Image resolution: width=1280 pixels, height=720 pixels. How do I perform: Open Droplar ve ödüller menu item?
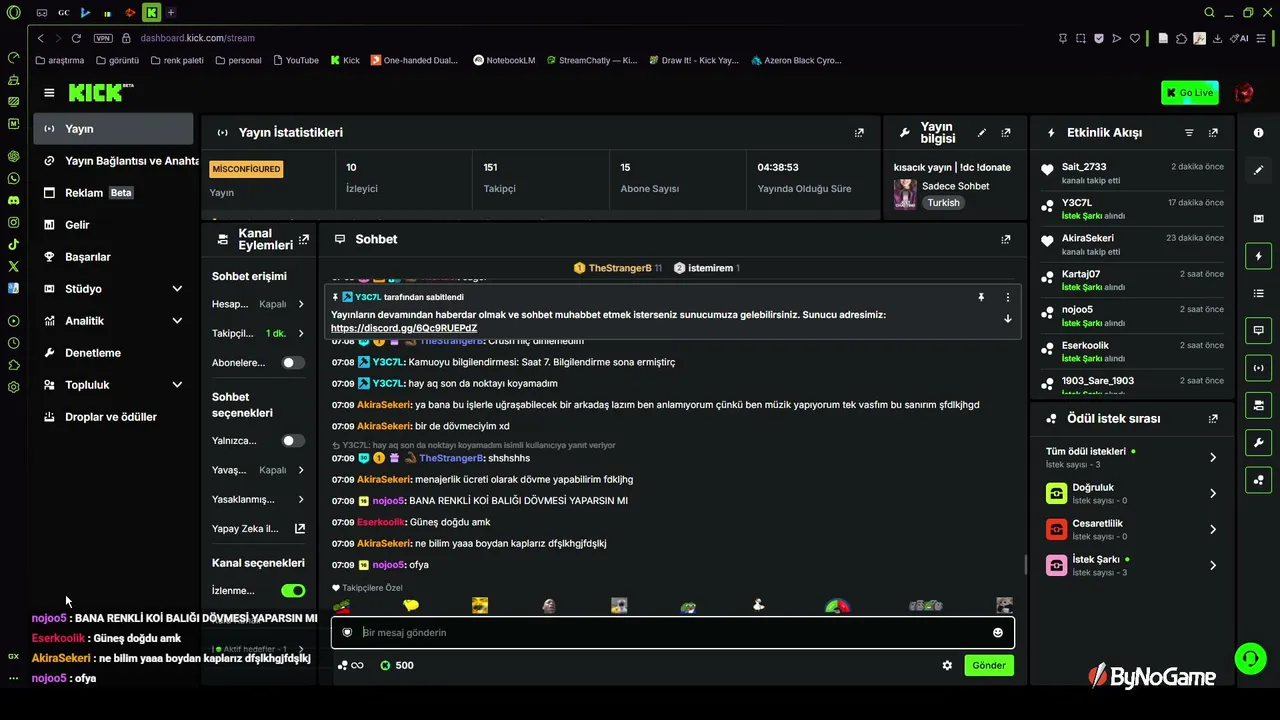pyautogui.click(x=113, y=417)
